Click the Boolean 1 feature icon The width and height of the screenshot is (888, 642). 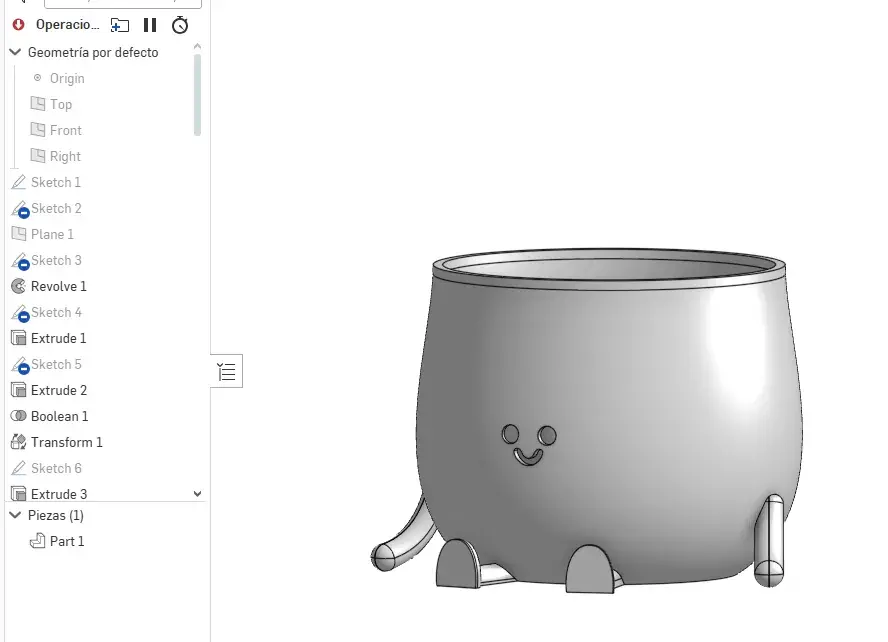pos(18,416)
